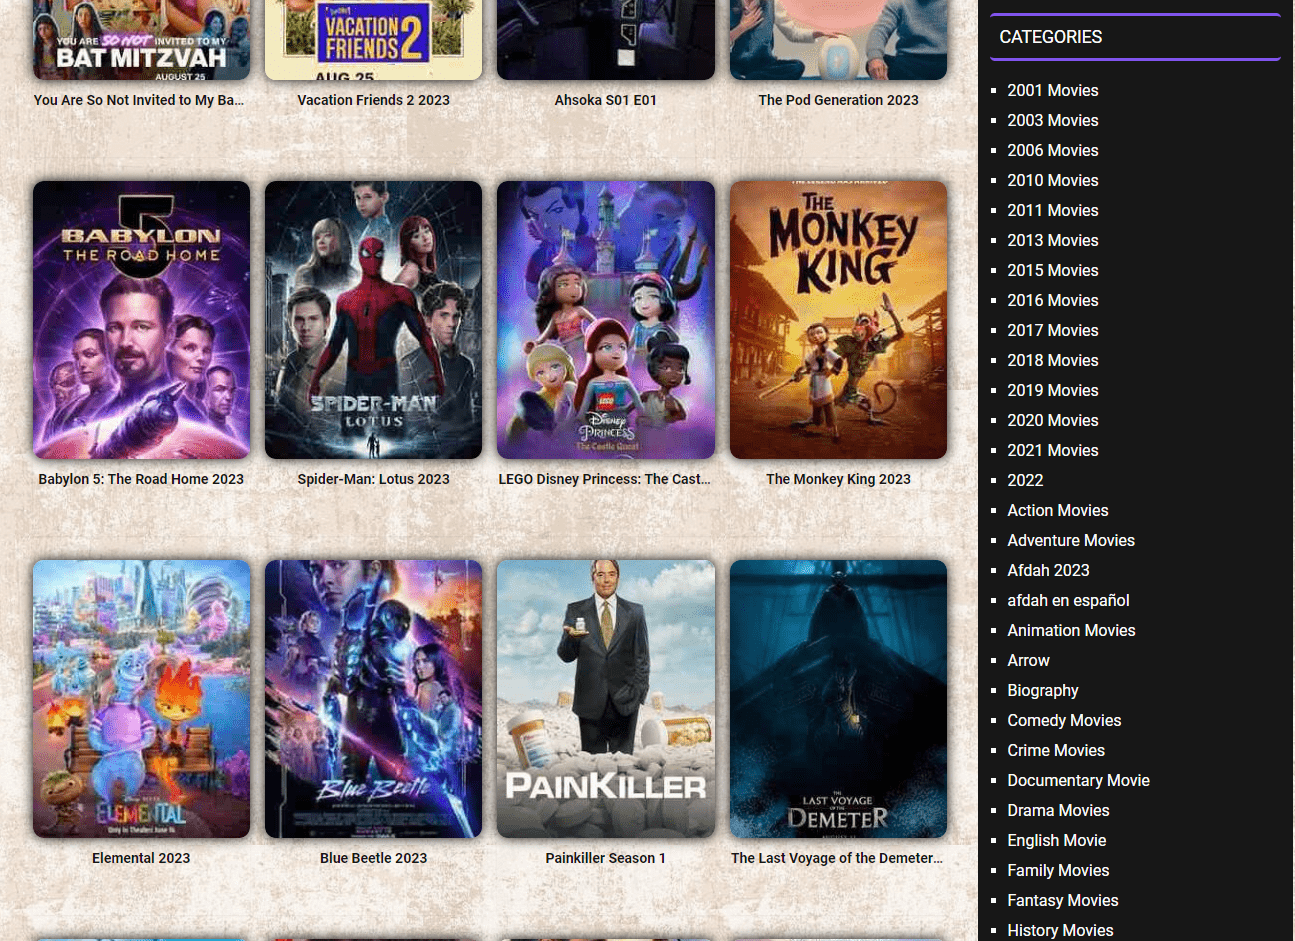The width and height of the screenshot is (1295, 941).
Task: Click the 'Ahsoka S01 E01' title link
Action: 606,100
